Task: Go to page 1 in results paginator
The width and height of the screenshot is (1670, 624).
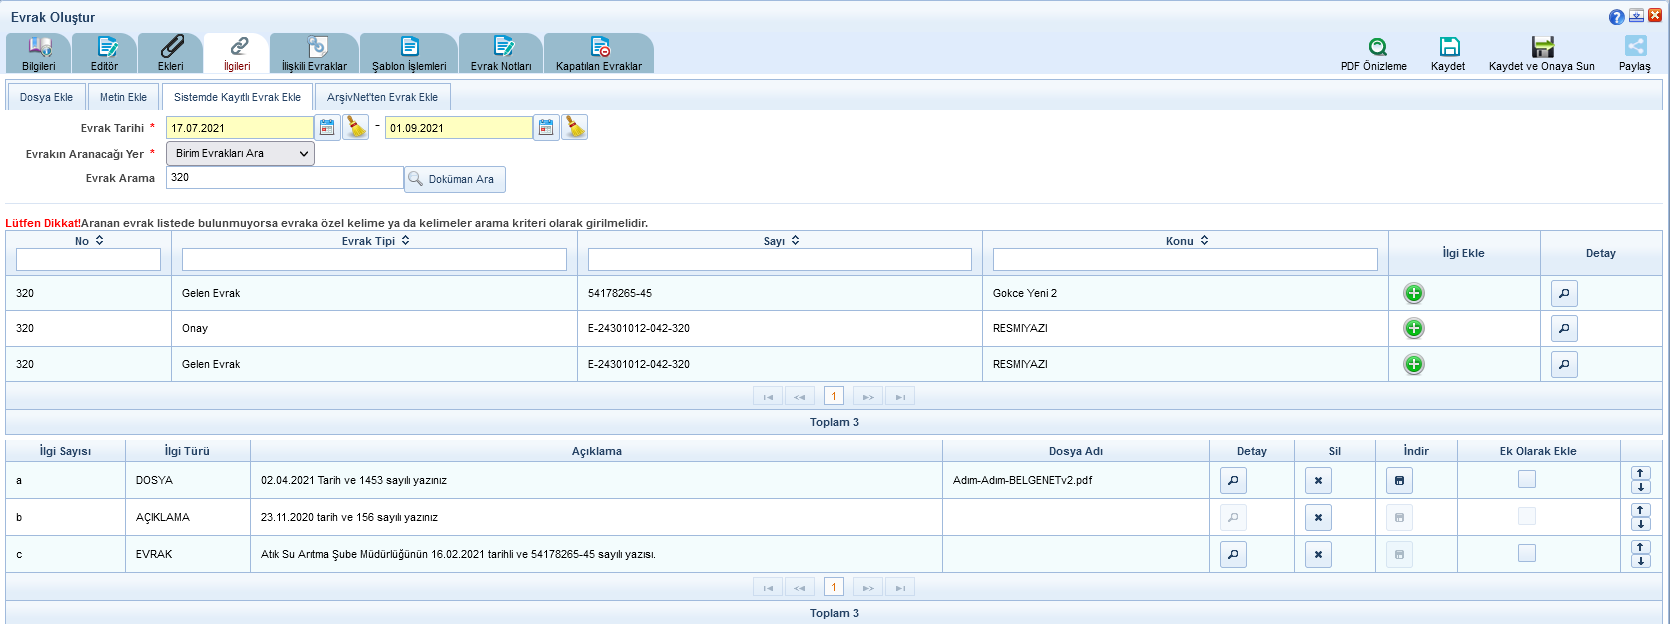Action: click(x=834, y=396)
